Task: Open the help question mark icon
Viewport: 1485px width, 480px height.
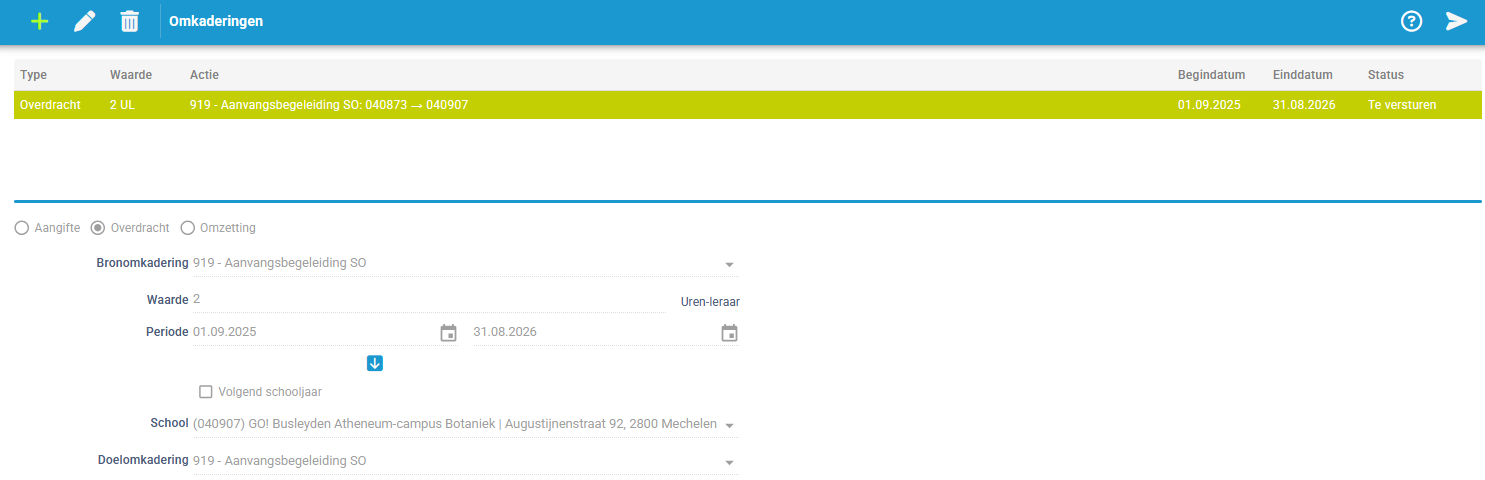Action: (x=1411, y=21)
